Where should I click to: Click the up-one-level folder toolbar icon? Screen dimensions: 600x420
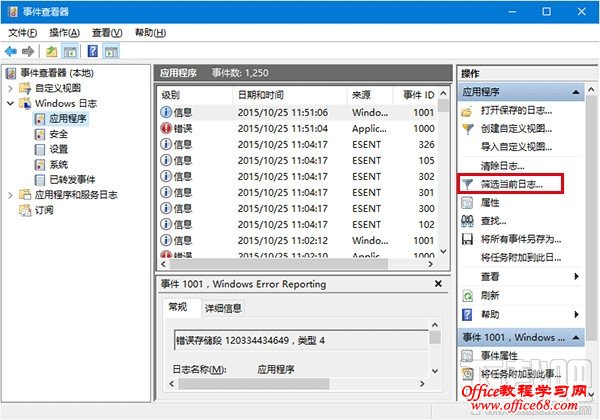tap(52, 51)
